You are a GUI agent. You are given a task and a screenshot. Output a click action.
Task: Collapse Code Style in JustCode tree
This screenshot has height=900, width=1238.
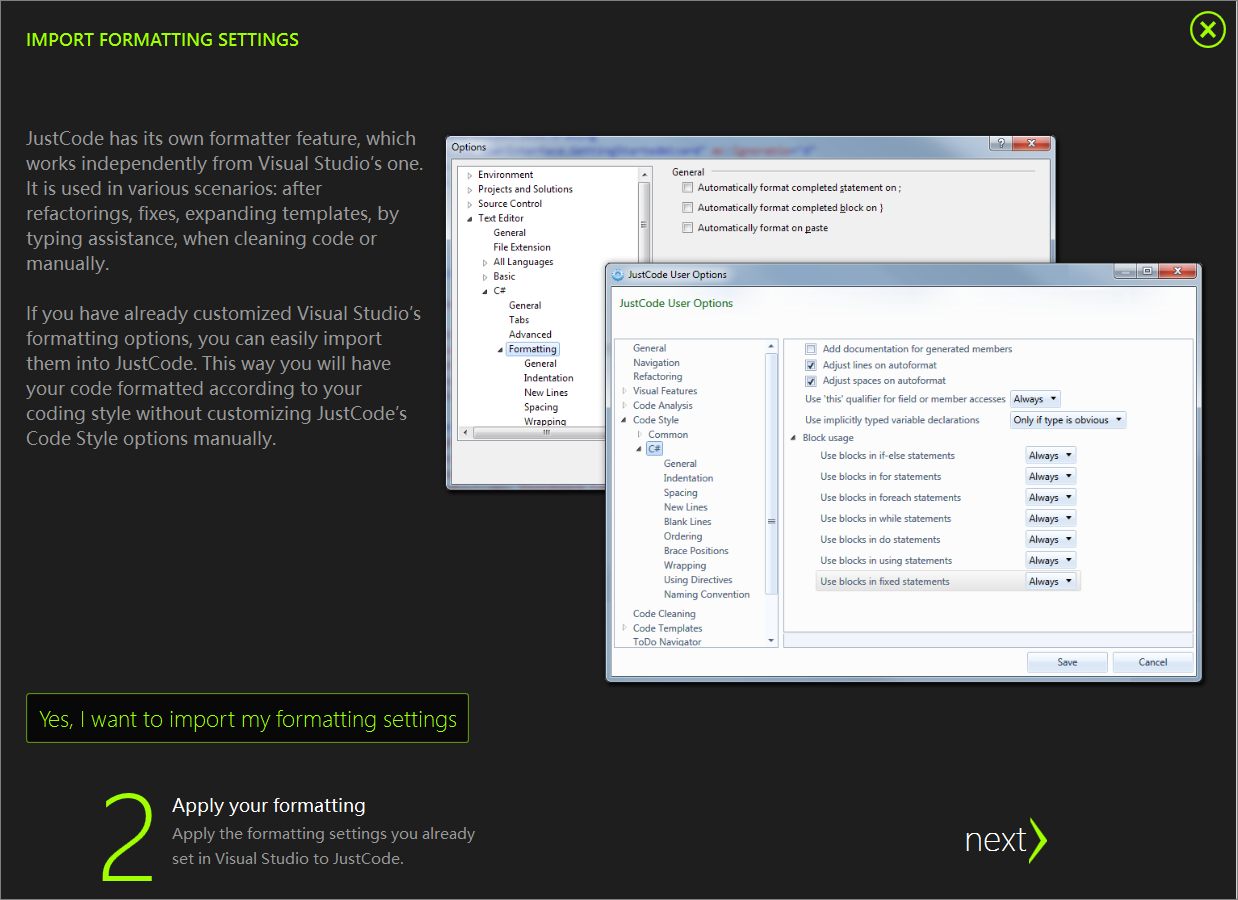point(625,420)
